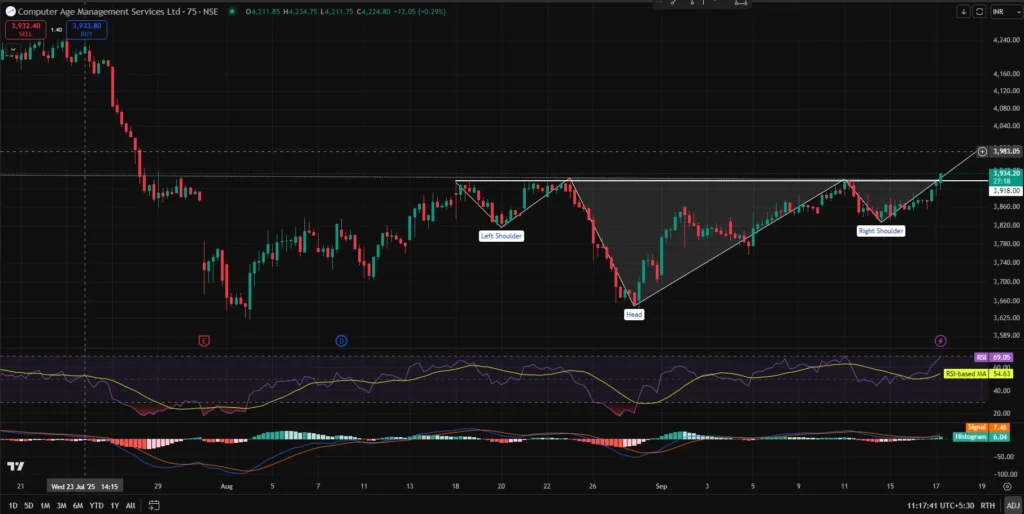
Task: Click the refresh icon next to the INR selector
Action: coord(980,12)
